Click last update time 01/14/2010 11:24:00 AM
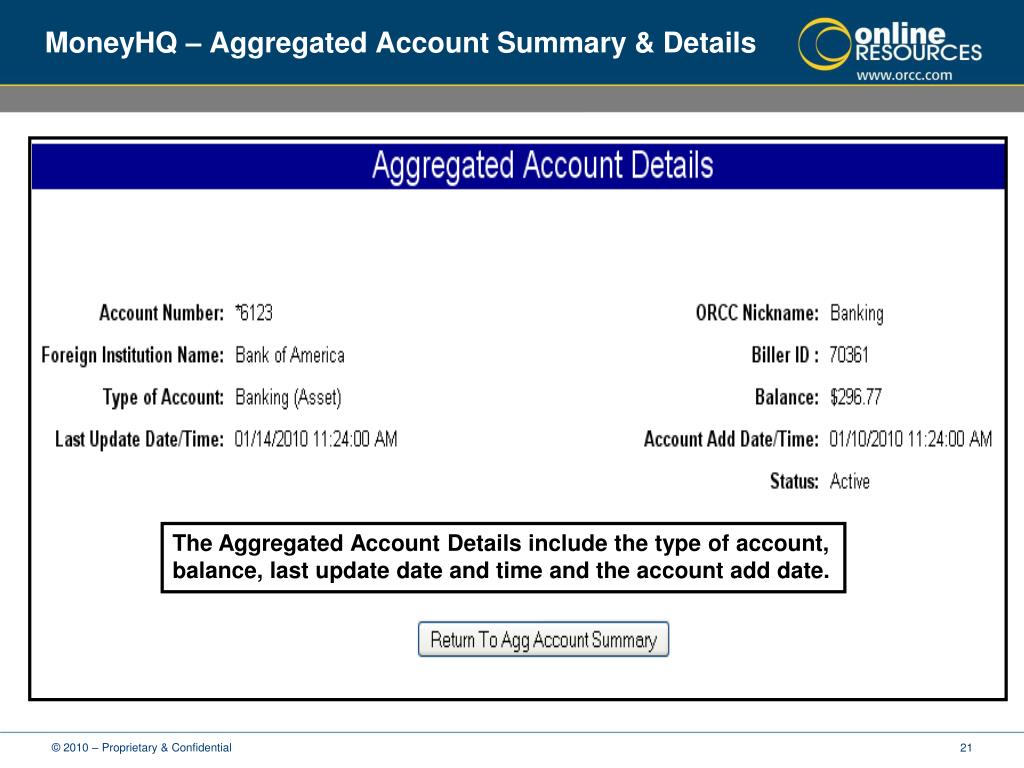Viewport: 1024px width, 768px height. click(316, 439)
